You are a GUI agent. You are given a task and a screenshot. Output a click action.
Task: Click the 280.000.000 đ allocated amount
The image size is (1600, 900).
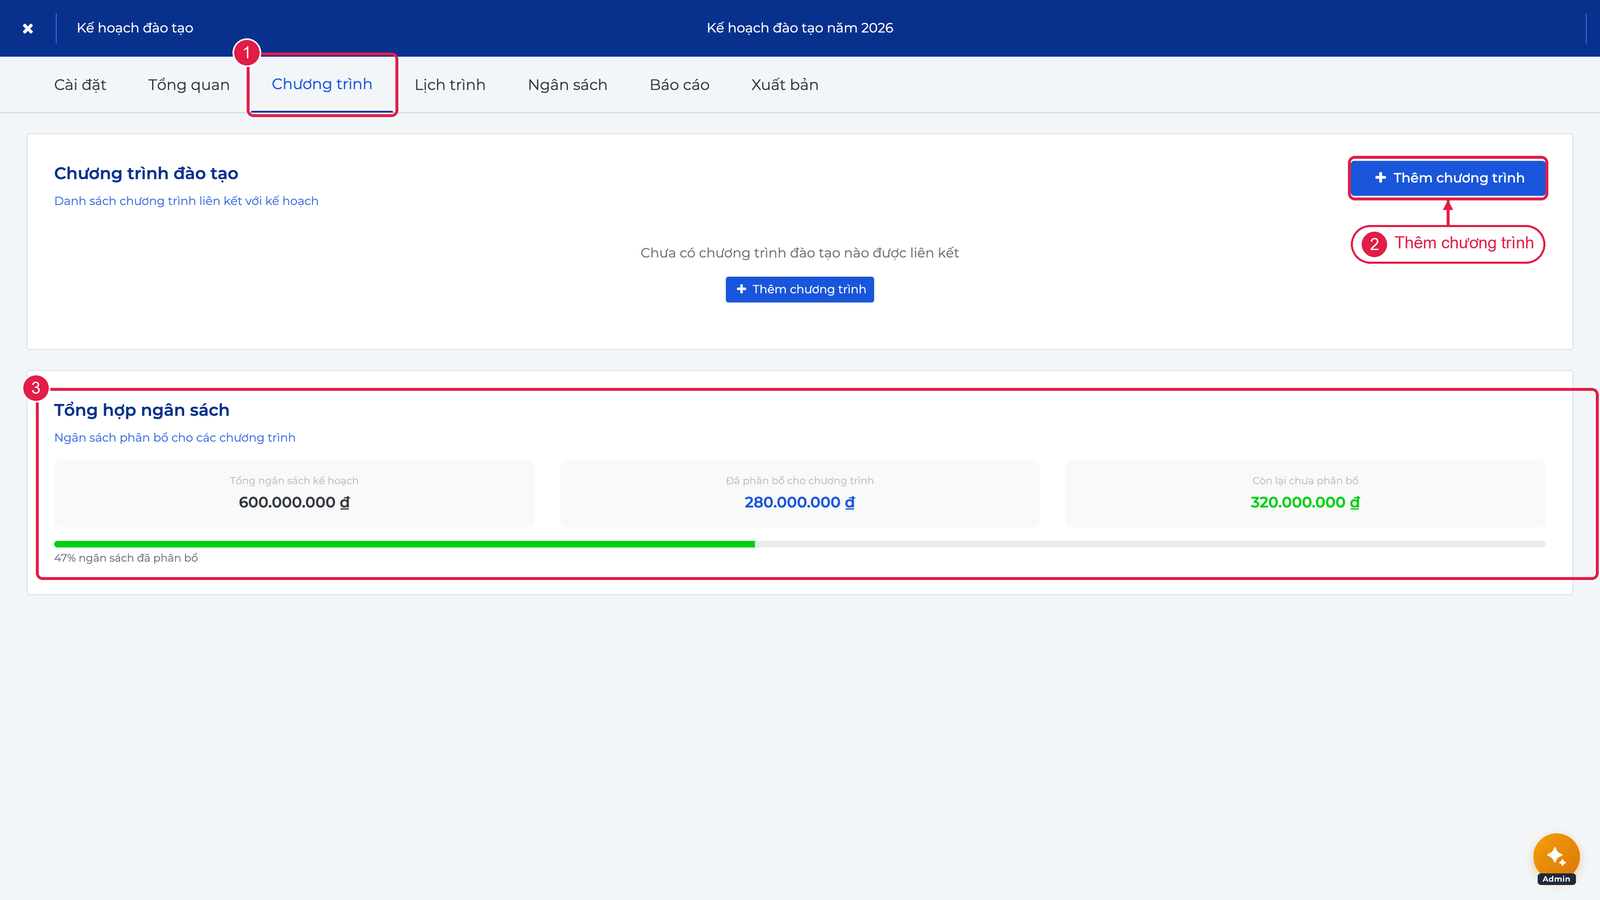point(800,502)
